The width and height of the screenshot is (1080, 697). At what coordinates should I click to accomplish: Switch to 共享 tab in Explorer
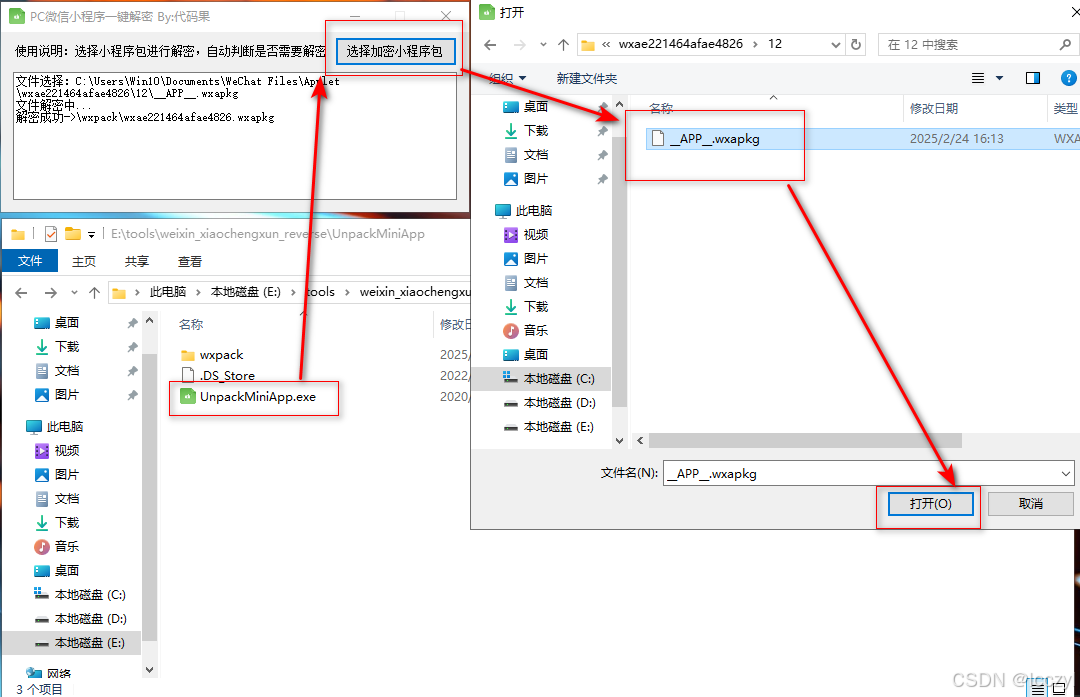136,262
